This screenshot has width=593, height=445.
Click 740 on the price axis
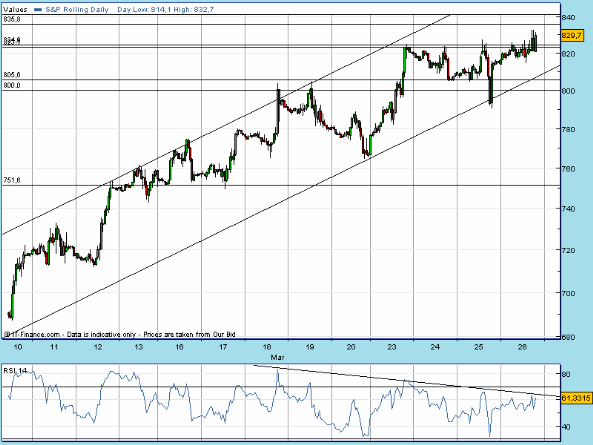coord(568,209)
